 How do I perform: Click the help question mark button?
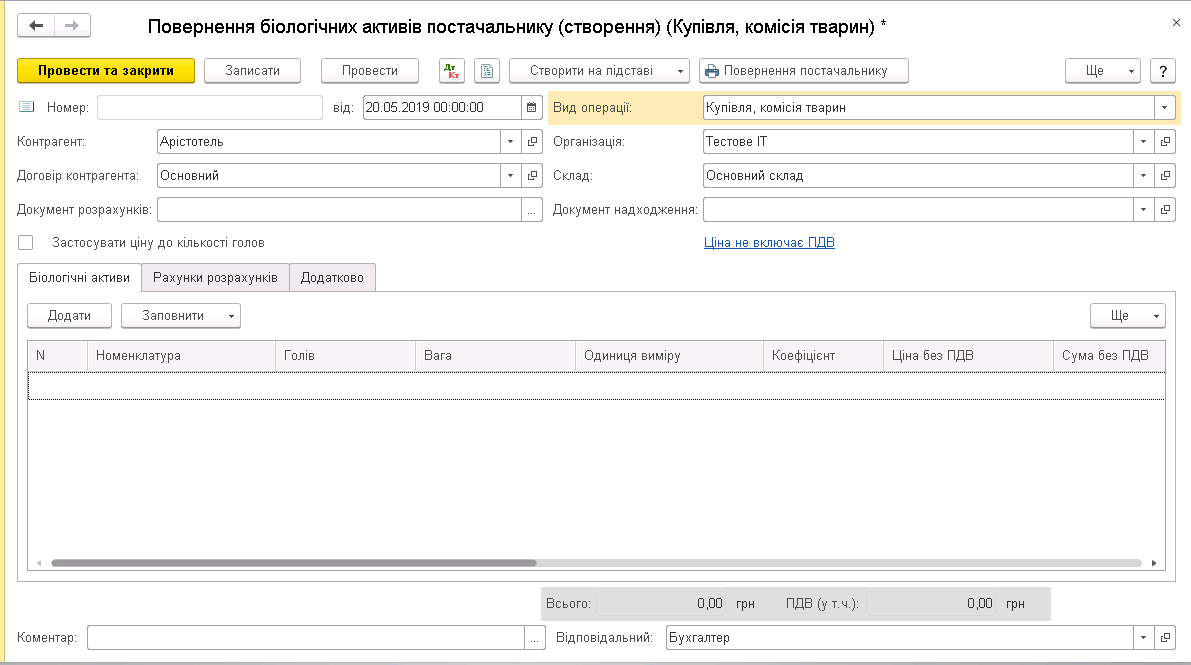(1161, 71)
